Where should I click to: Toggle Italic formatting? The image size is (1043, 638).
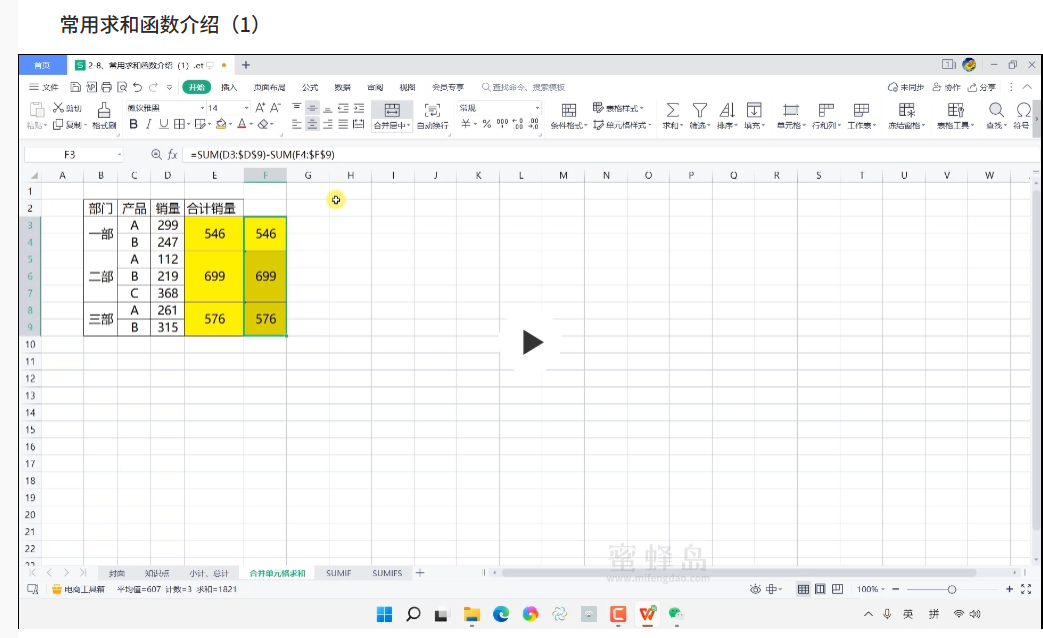[x=148, y=125]
